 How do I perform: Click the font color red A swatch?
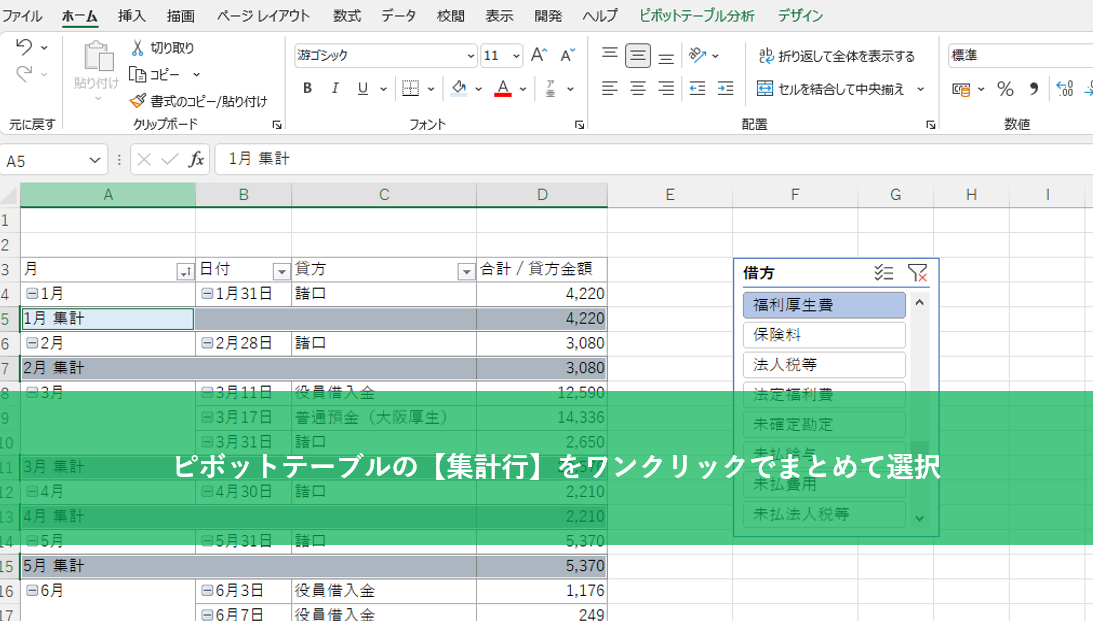tap(502, 88)
